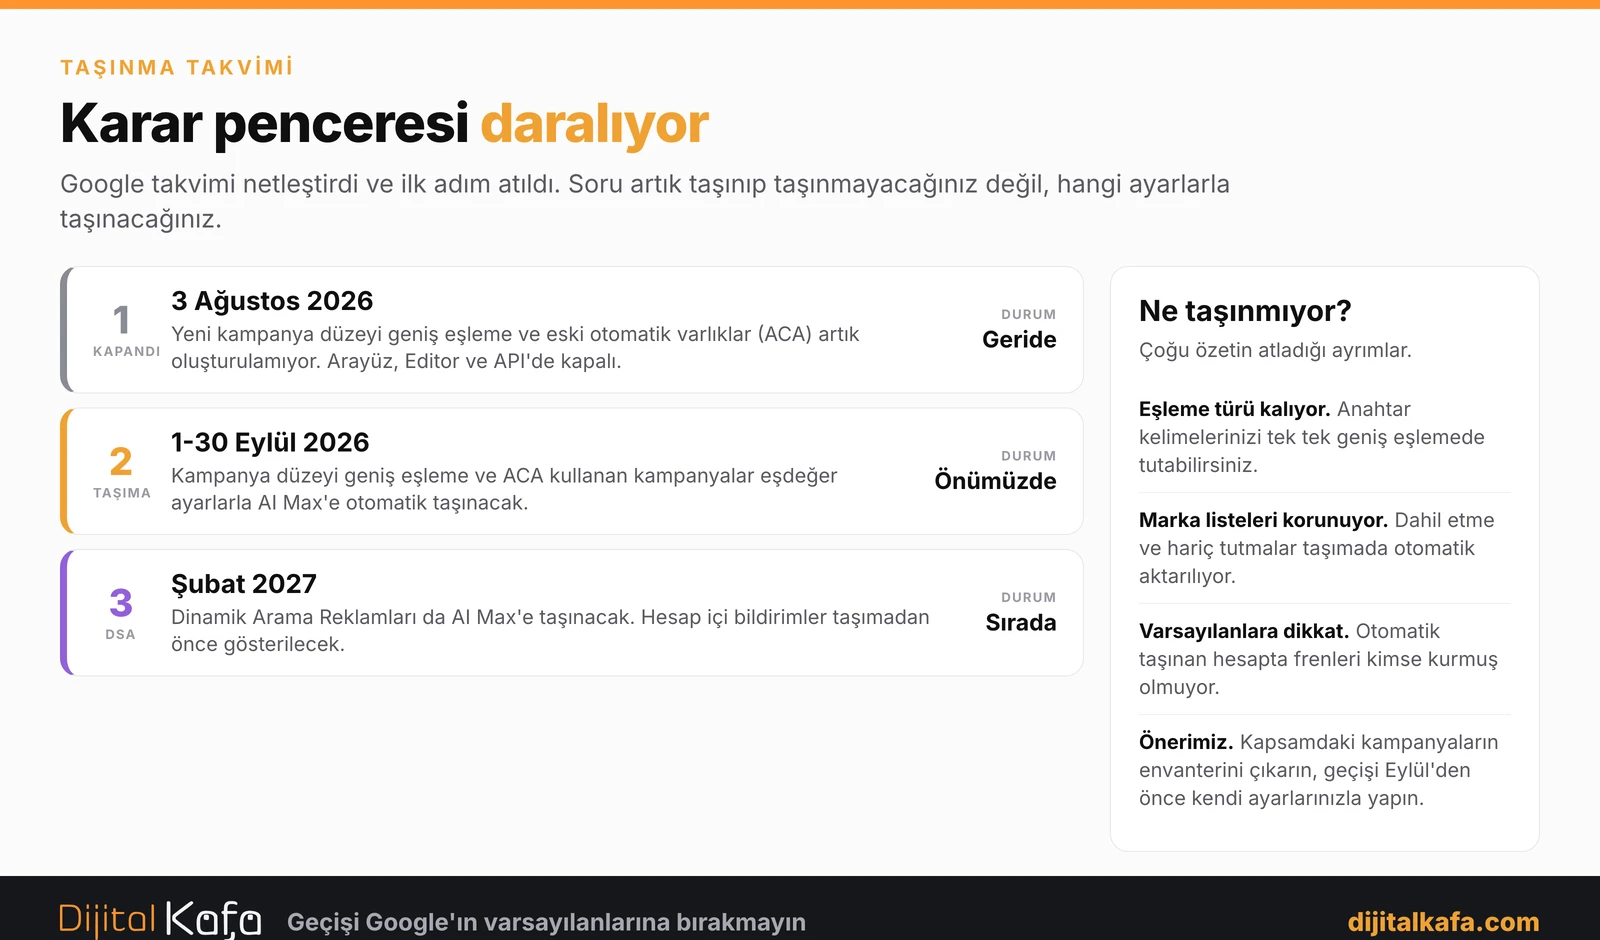
Task: Click 'Çoğu özetin atladığı ayrımlar.' subtitle
Action: pos(1275,351)
